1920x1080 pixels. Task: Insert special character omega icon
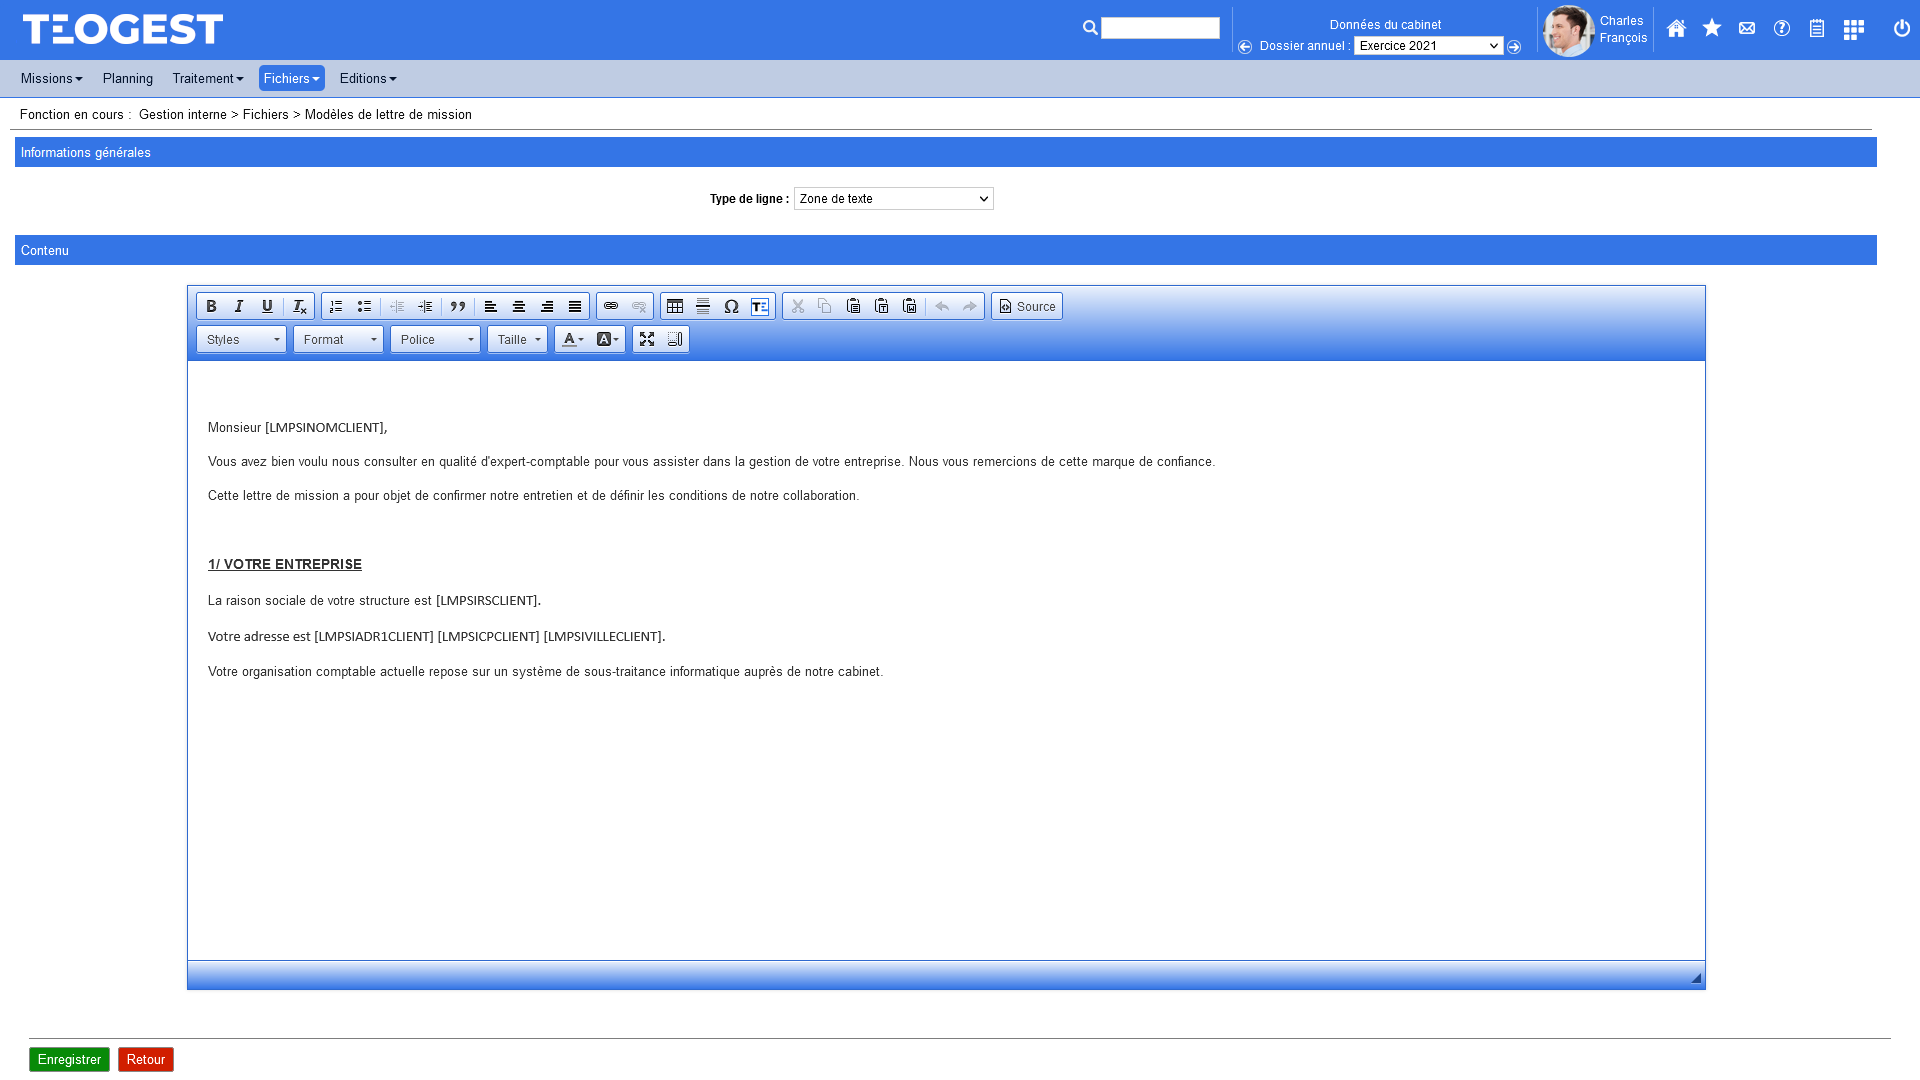[731, 306]
